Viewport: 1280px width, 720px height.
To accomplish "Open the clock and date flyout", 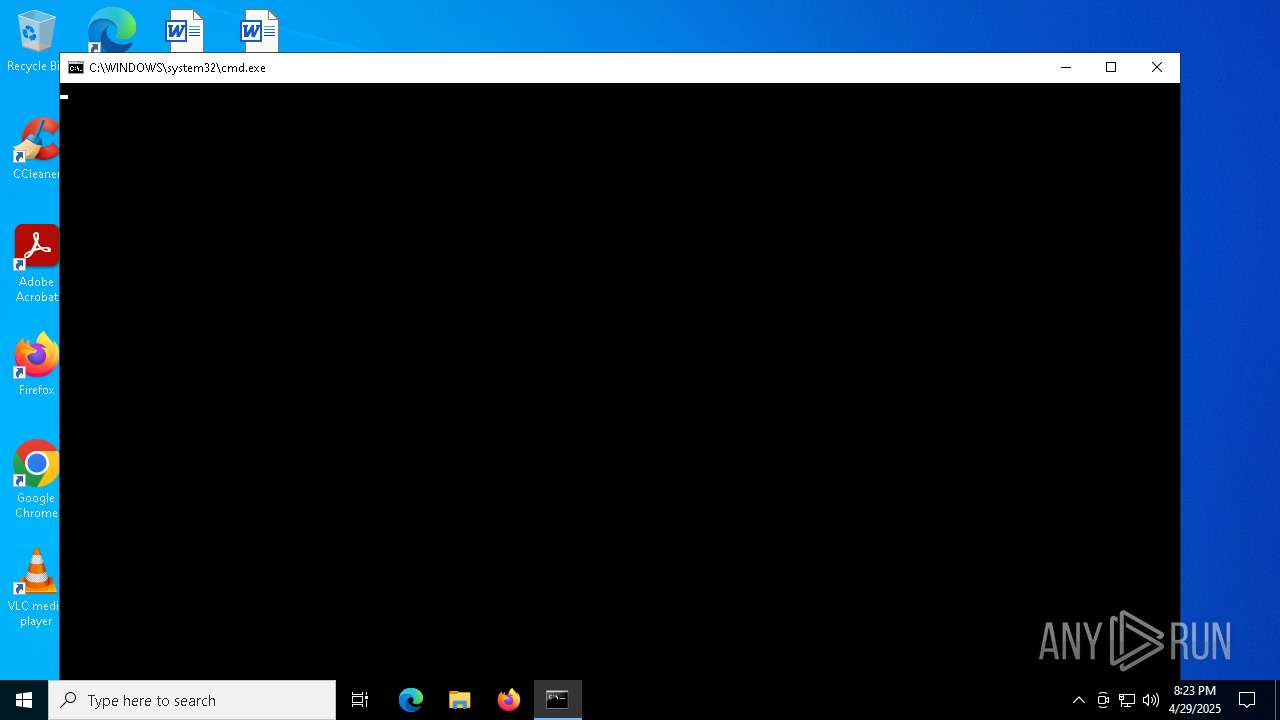I will pos(1195,700).
